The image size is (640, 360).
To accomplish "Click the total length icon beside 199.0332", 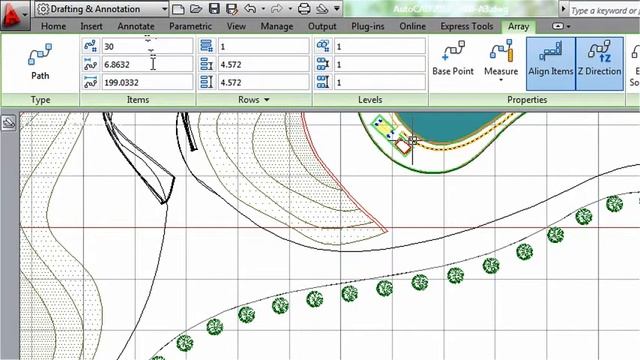I will pyautogui.click(x=90, y=82).
